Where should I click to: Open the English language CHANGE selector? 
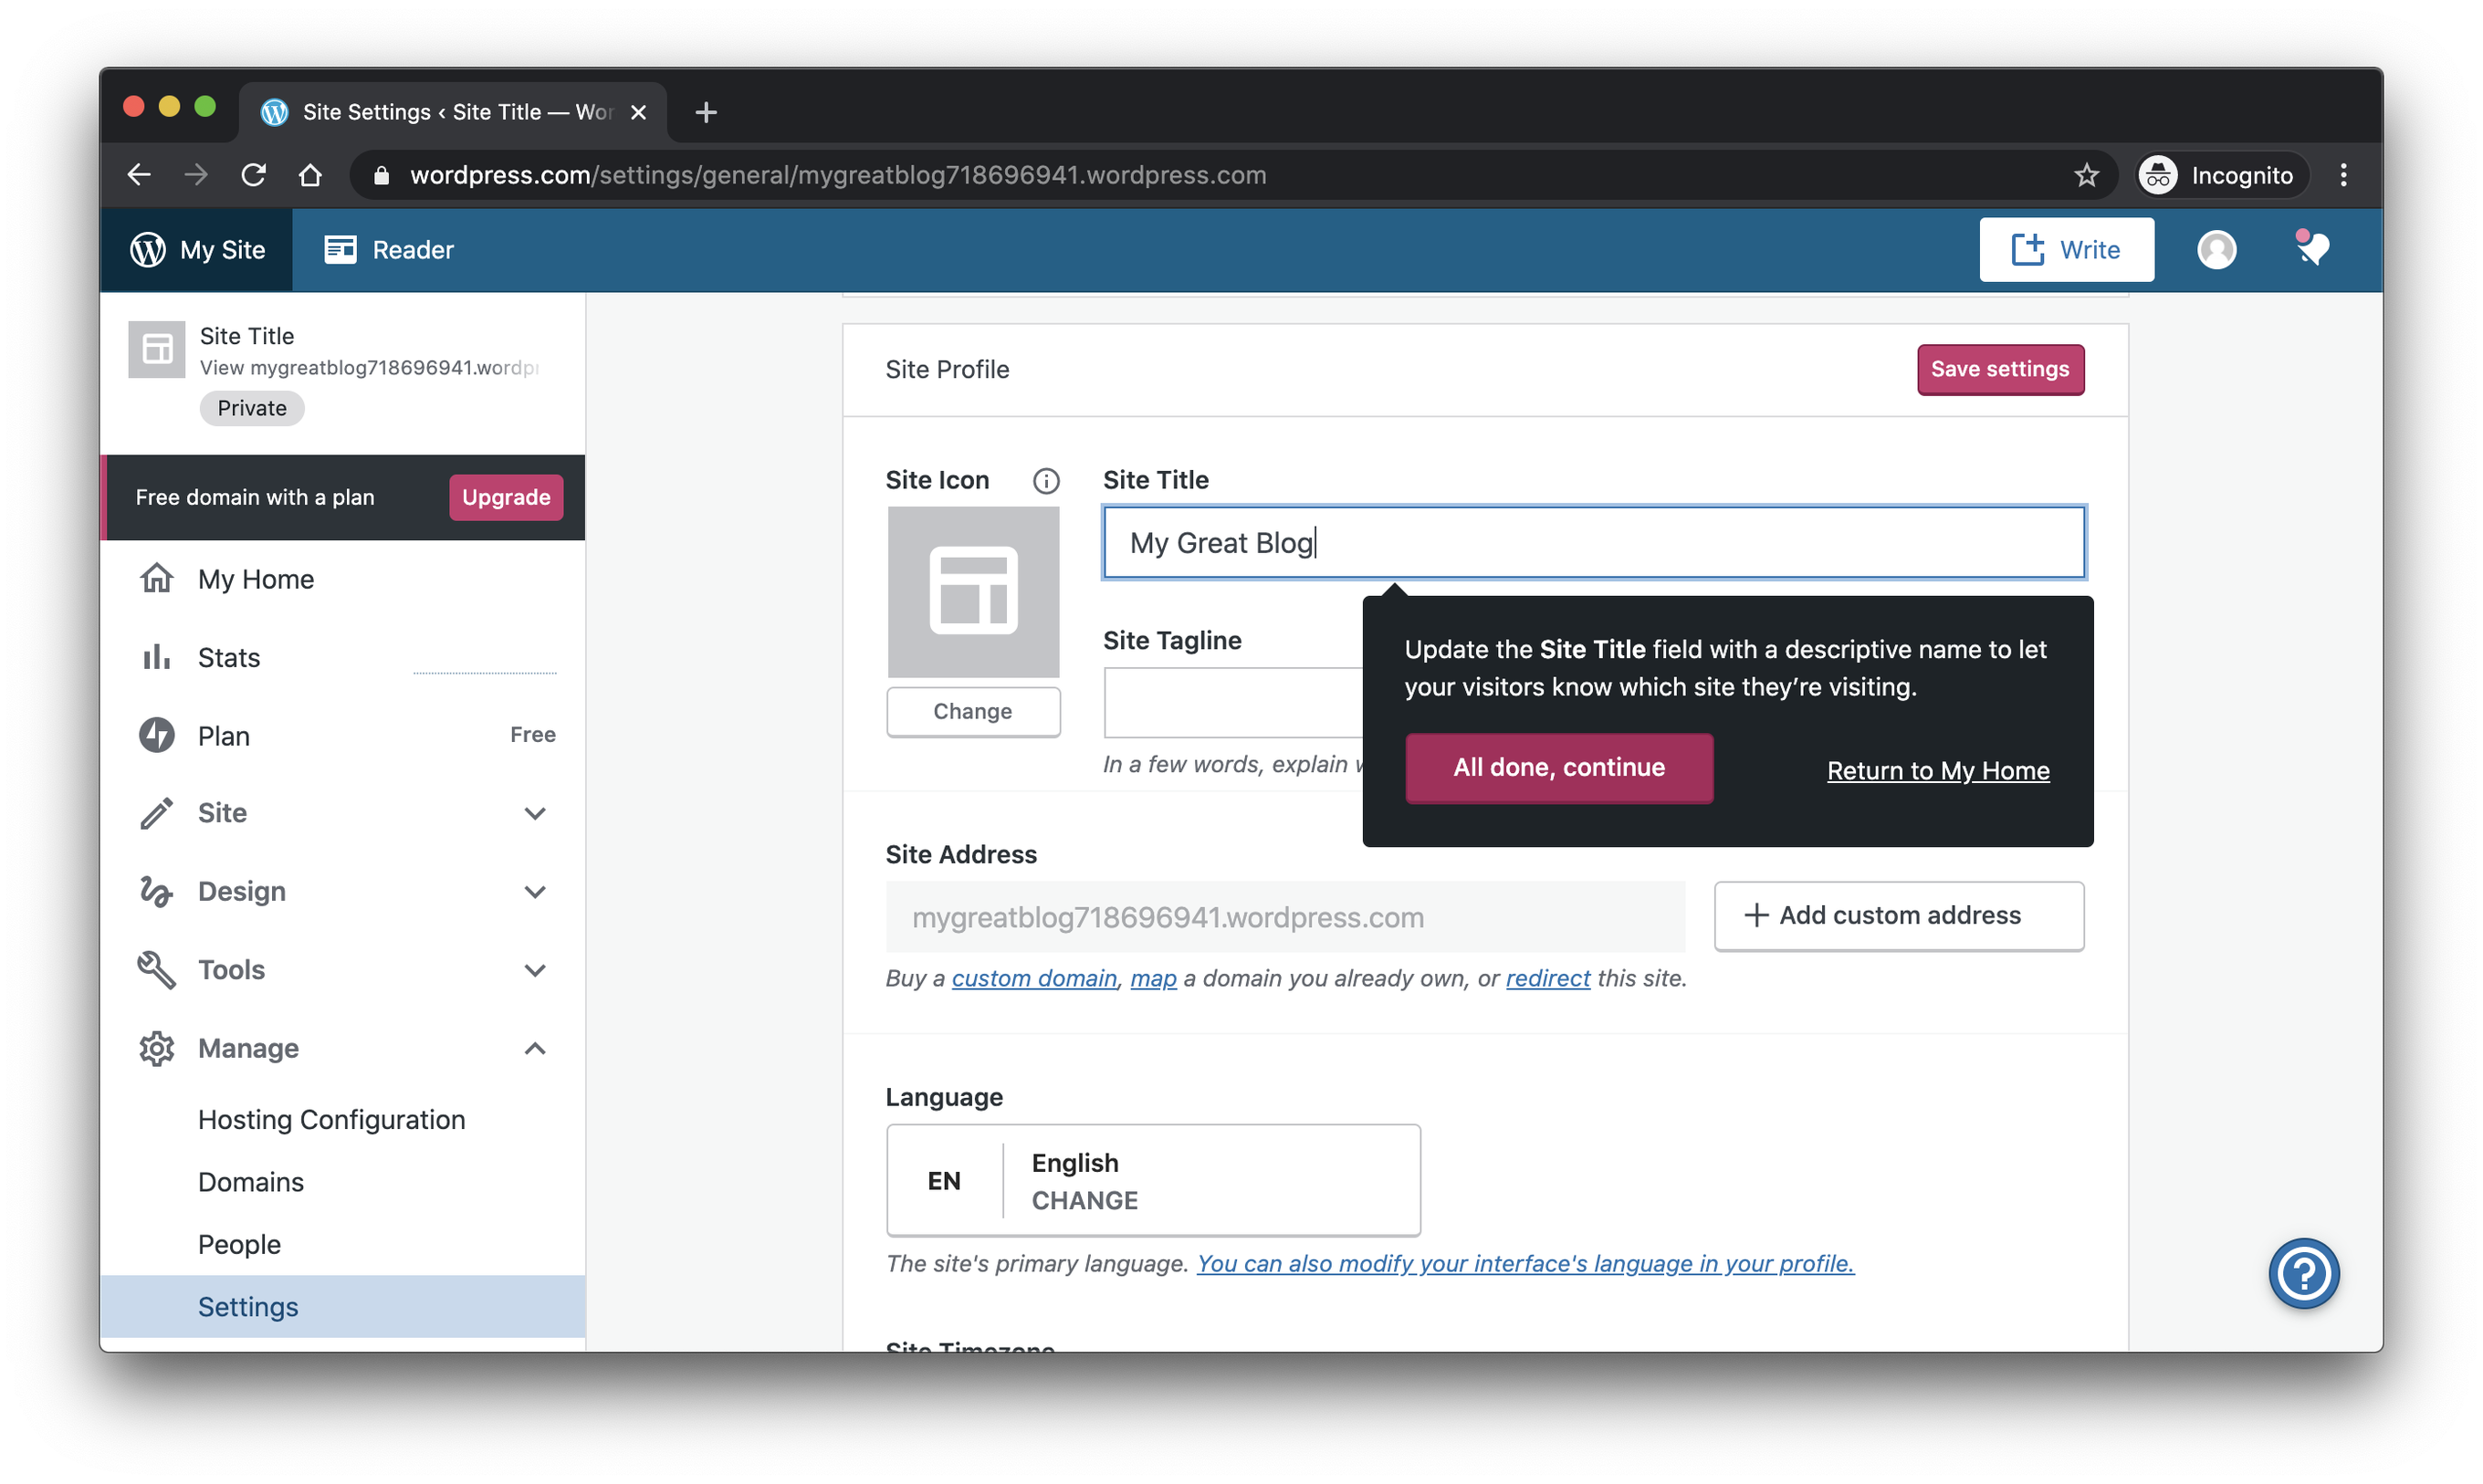(x=1153, y=1180)
